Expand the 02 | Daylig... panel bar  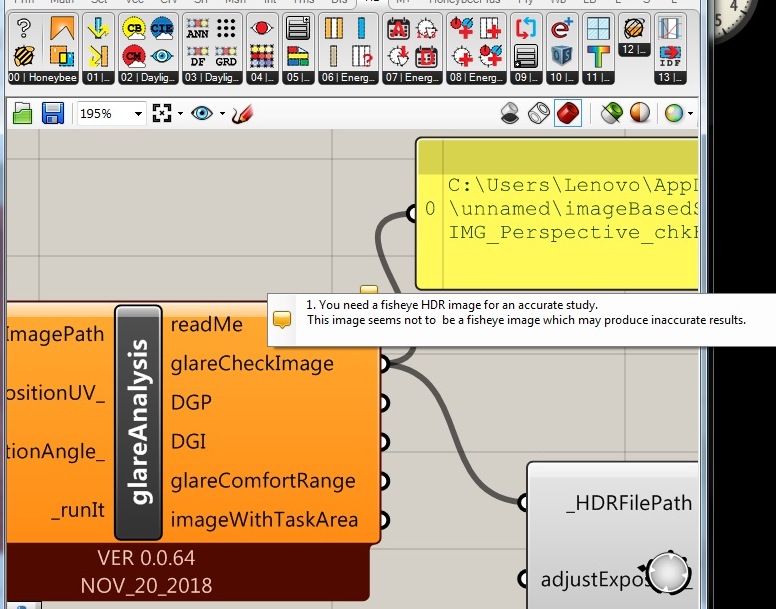point(148,78)
